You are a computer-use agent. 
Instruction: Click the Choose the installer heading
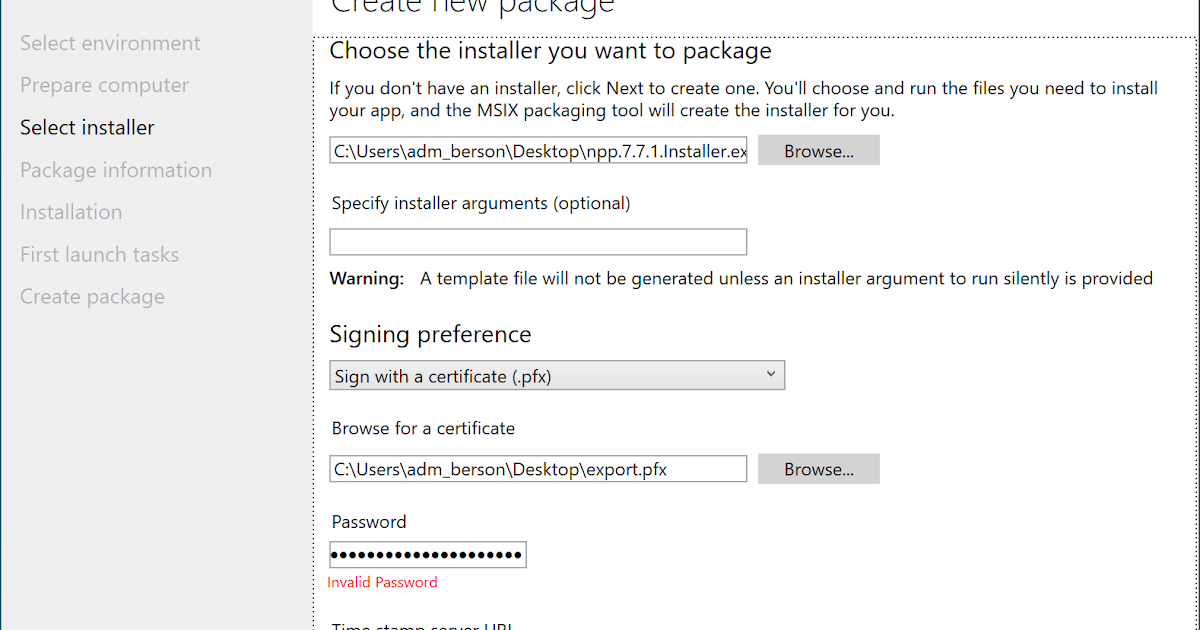550,50
